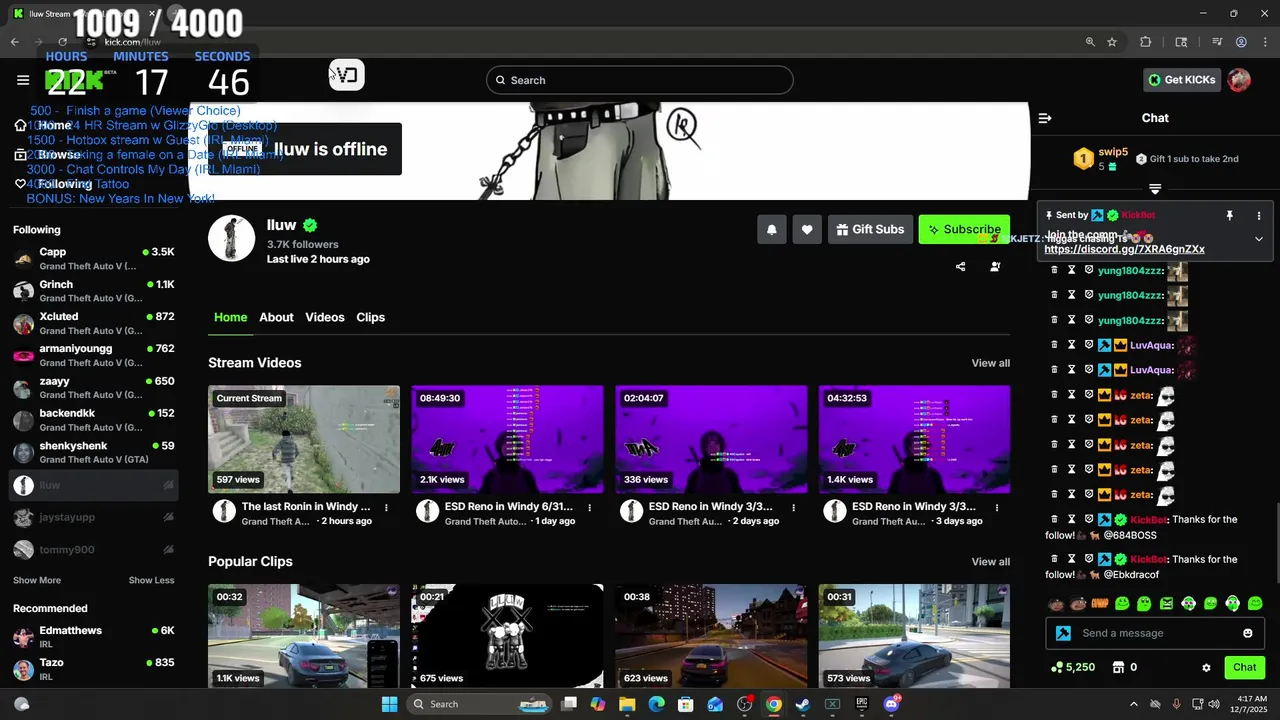Open The last Ronin stream thumbnail
Viewport: 1280px width, 720px height.
[304, 439]
